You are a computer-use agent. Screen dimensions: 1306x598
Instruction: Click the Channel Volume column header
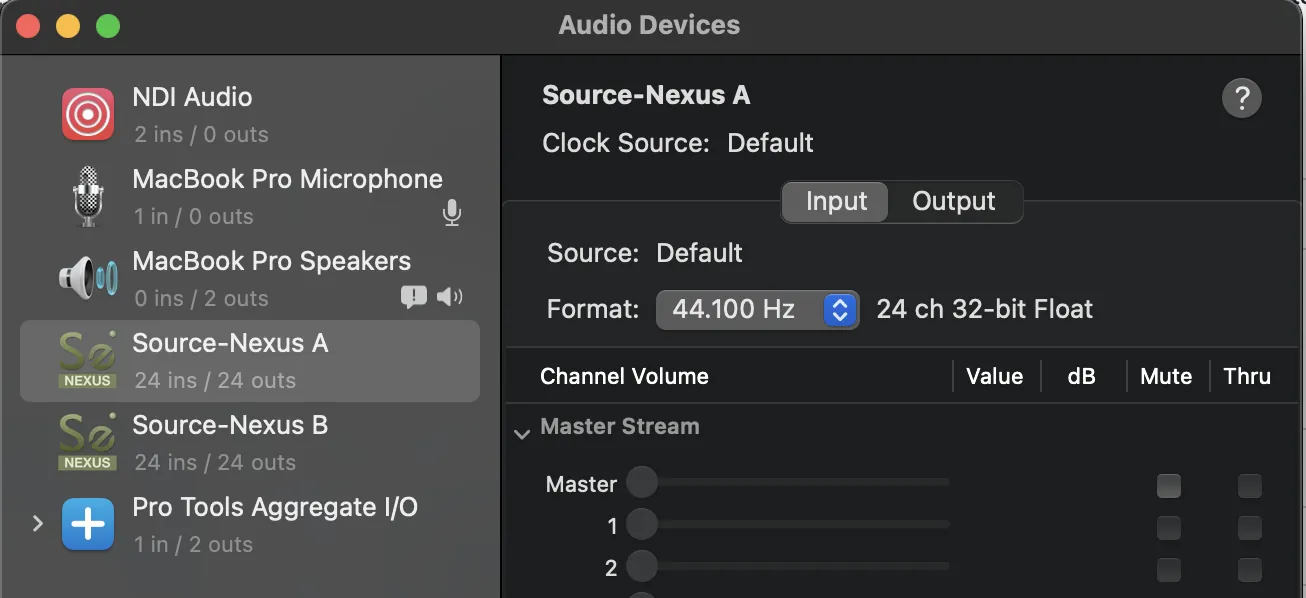pos(624,376)
